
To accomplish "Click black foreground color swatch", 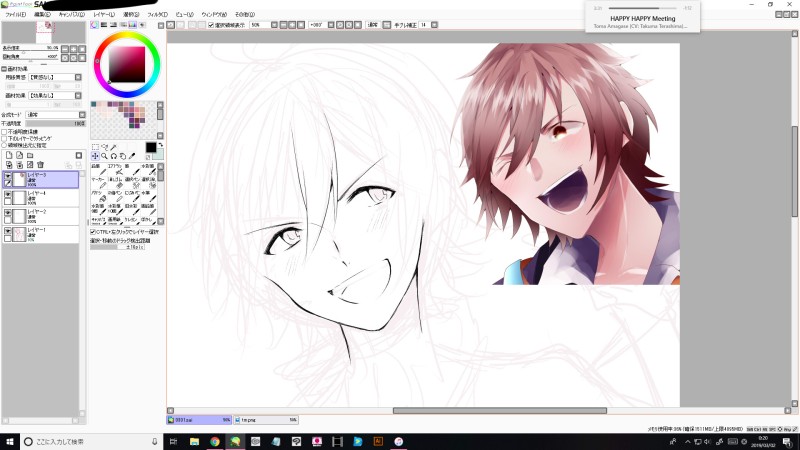I will (151, 147).
